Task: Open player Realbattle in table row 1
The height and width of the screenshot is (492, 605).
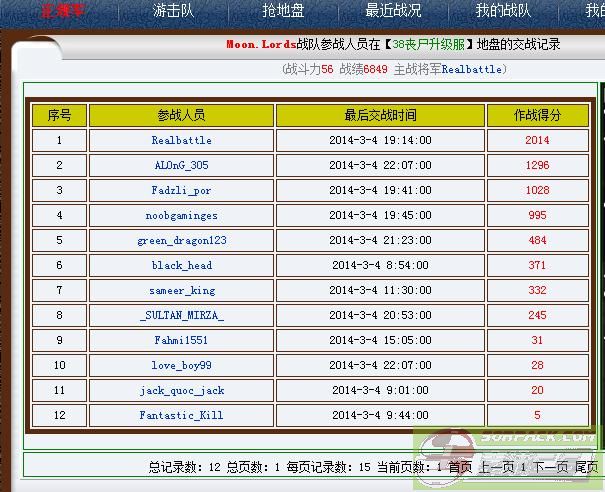Action: point(181,141)
